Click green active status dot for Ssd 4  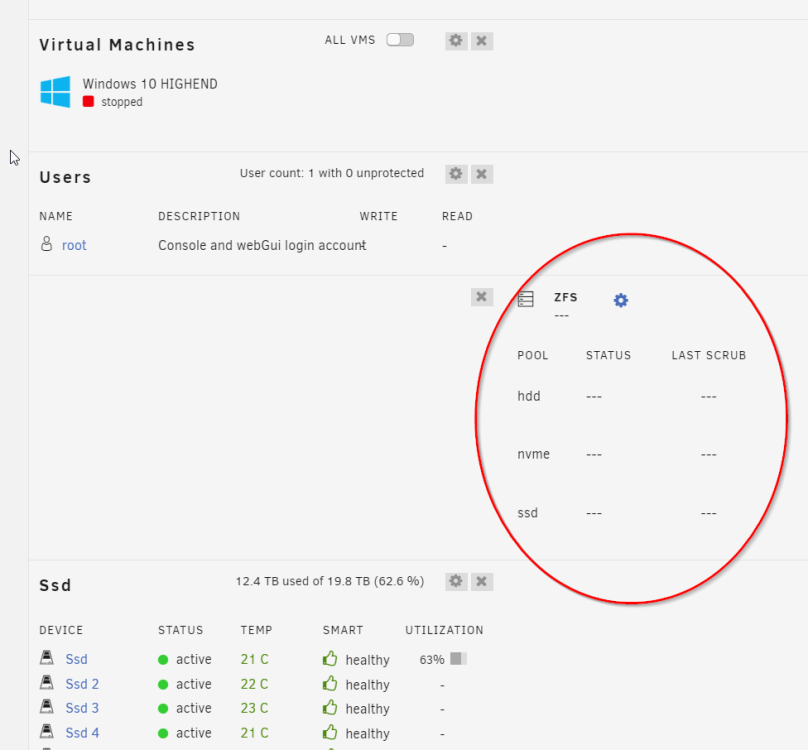pyautogui.click(x=163, y=734)
